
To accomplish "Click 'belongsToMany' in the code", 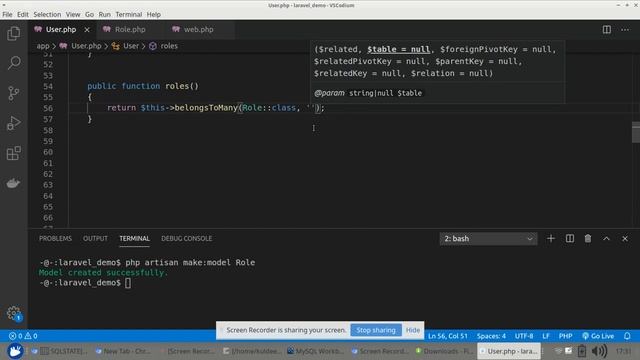I will click(206, 108).
